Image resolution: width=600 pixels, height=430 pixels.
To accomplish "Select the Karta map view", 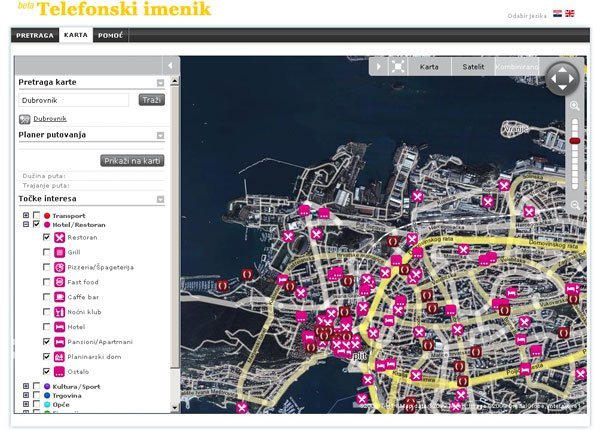I will tap(429, 67).
